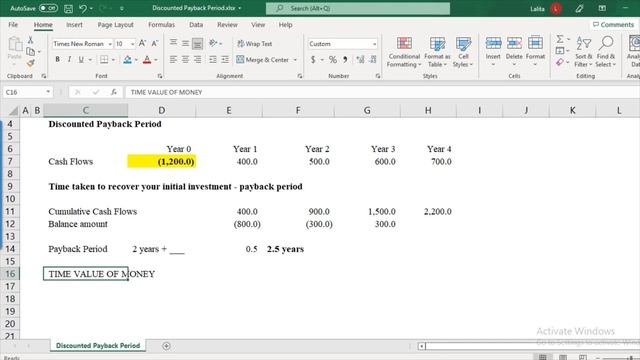Screen dimensions: 640x360
Task: Toggle Center horizontal alignment
Action: click(185, 60)
